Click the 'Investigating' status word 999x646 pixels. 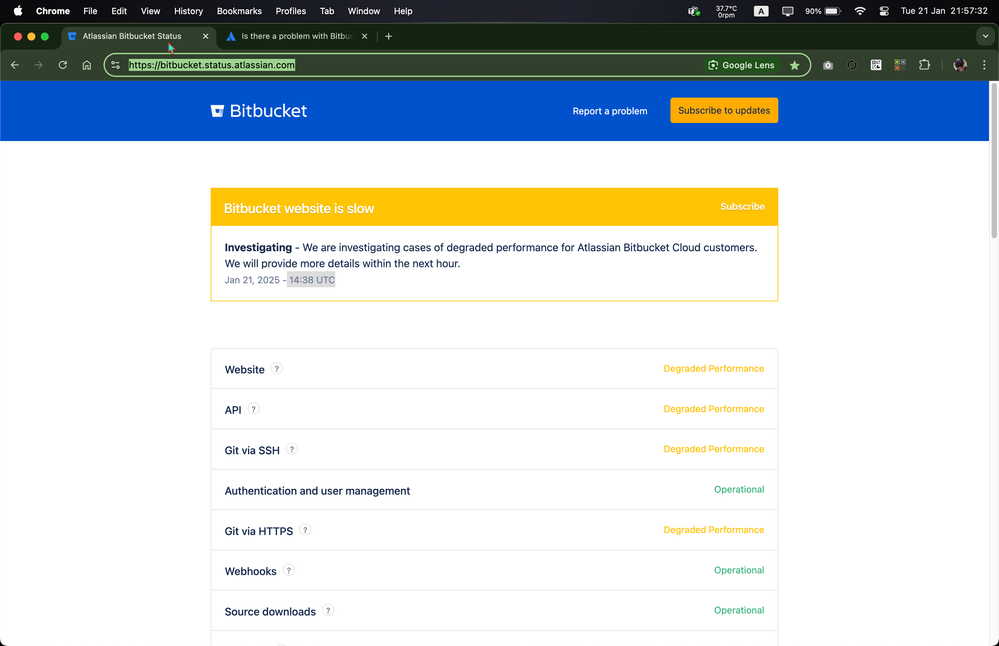click(x=258, y=247)
